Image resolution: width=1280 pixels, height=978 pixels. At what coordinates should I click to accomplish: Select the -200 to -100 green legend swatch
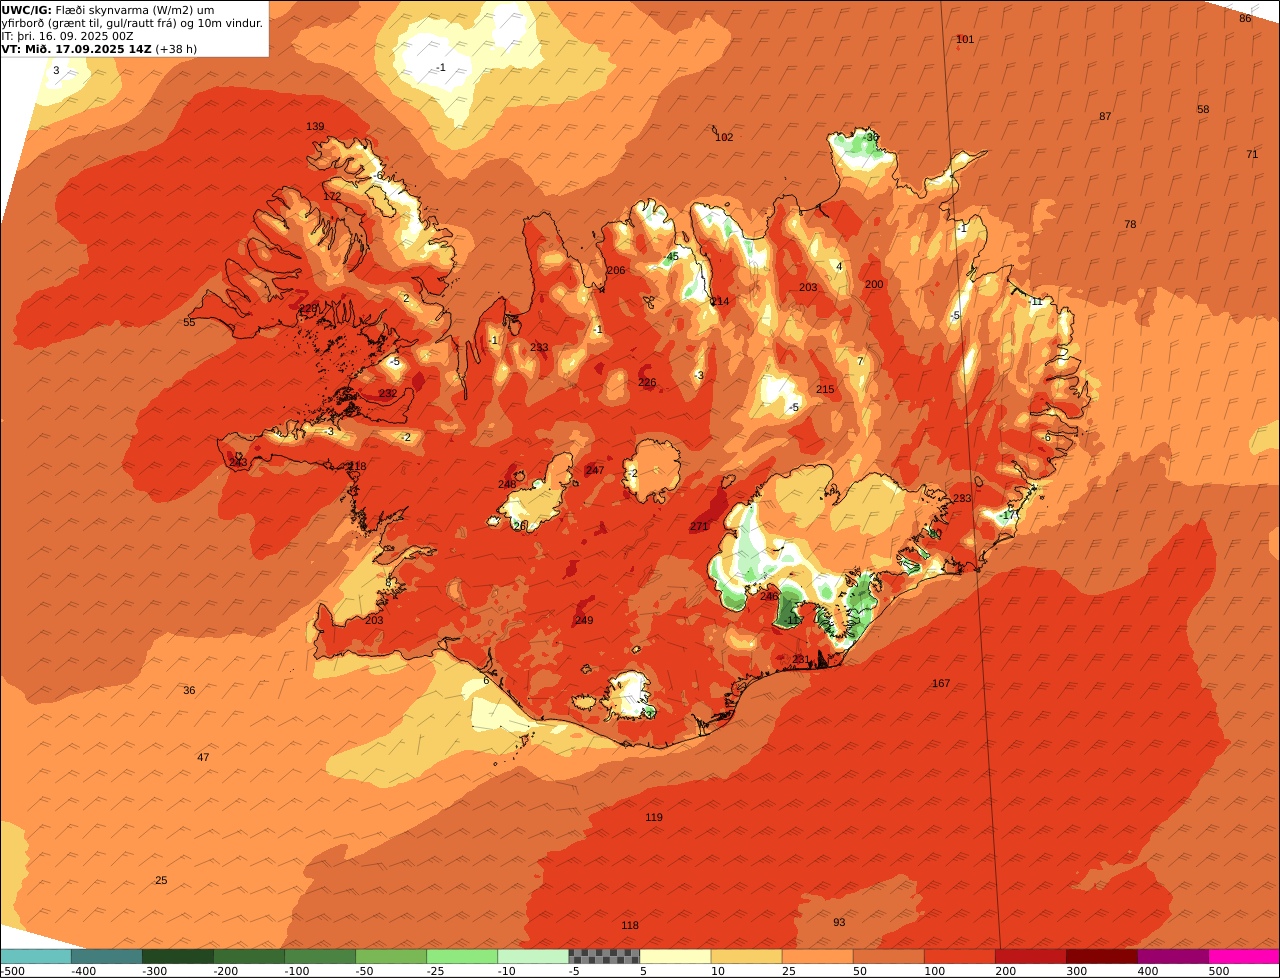coord(249,957)
